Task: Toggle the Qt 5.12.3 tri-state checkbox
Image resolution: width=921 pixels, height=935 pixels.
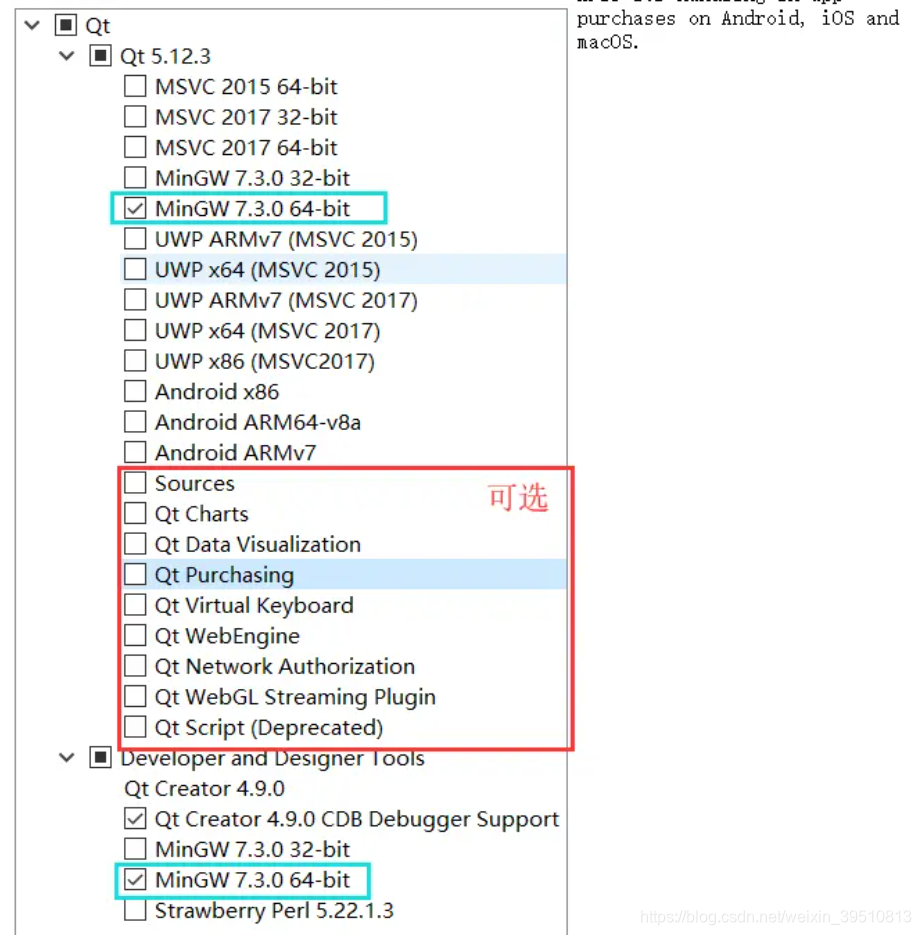Action: coord(100,56)
